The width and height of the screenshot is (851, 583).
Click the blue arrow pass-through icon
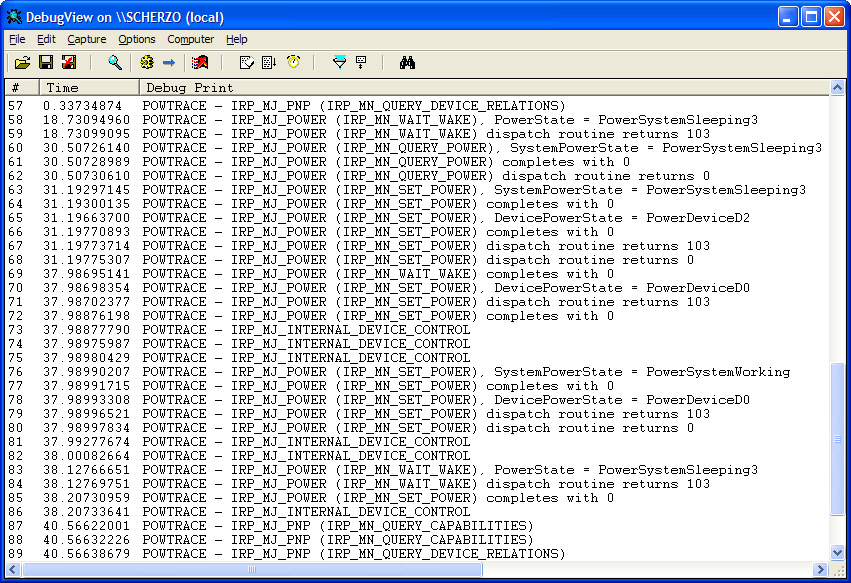(x=169, y=63)
